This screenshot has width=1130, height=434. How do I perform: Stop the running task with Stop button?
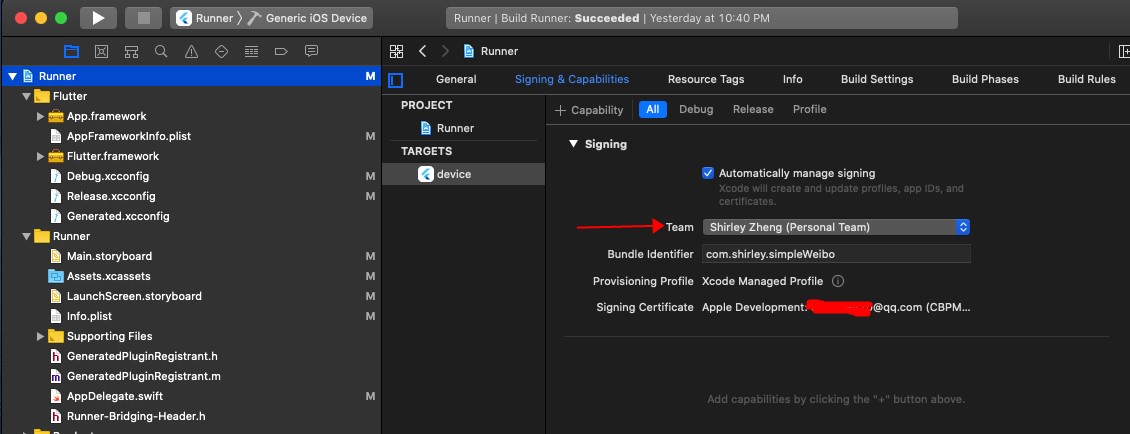pos(143,18)
